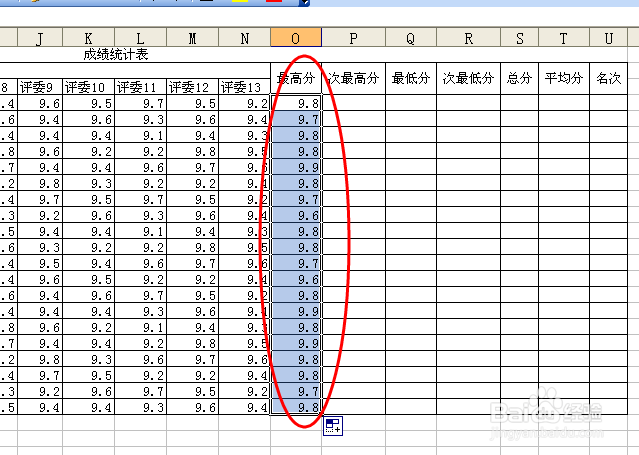Viewport: 639px width, 455px height.
Task: Select the unshaded 9.8 cell under 最高分
Action: point(296,103)
